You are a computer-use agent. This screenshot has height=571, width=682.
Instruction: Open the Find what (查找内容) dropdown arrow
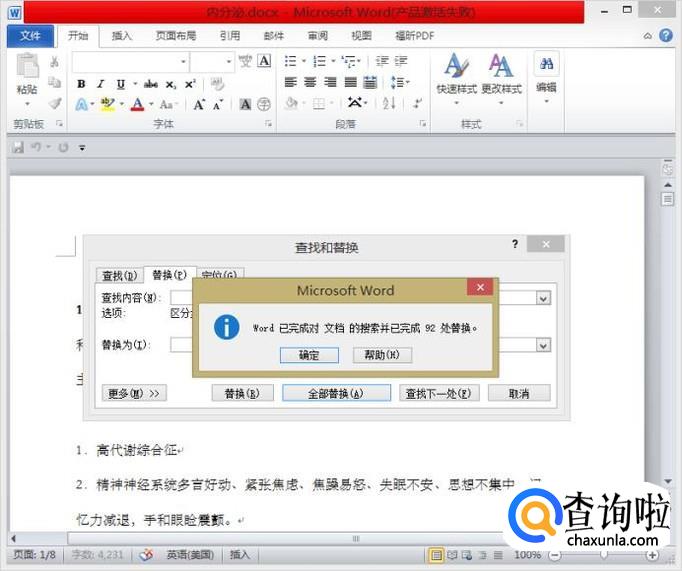pyautogui.click(x=543, y=298)
